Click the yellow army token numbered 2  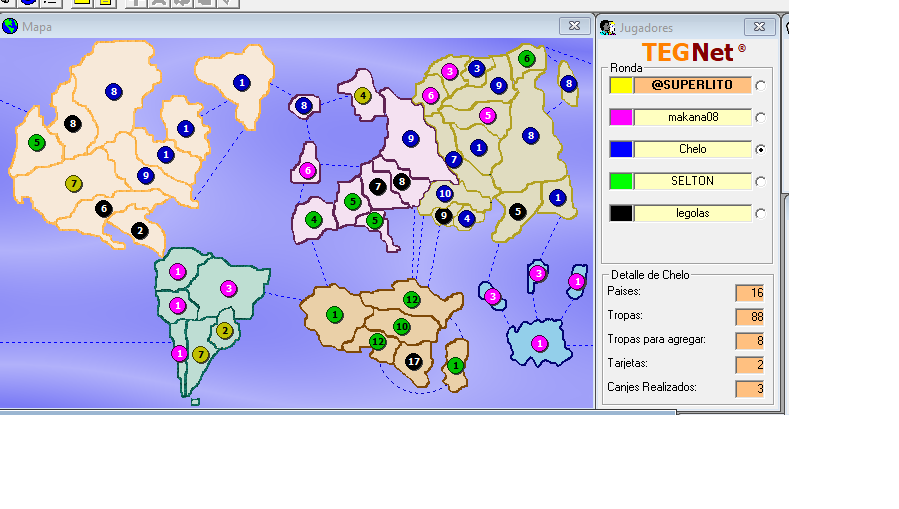coord(224,331)
